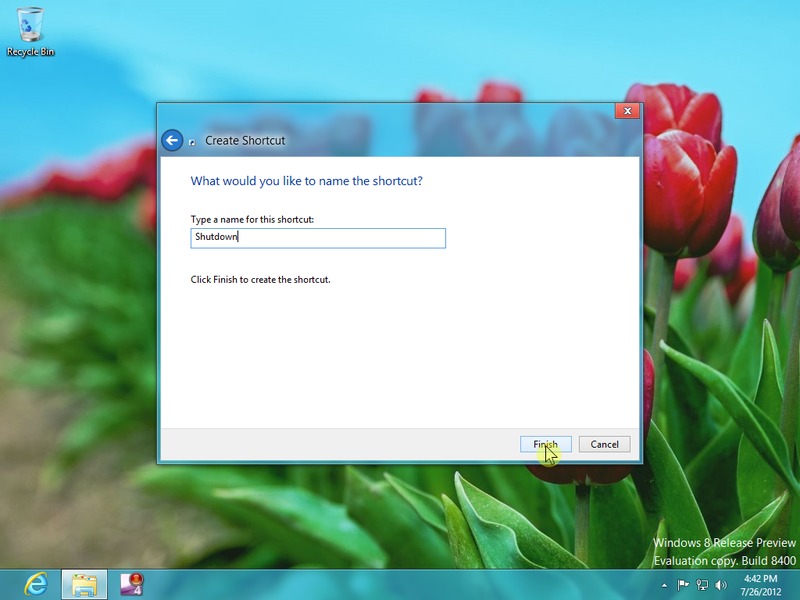Viewport: 800px width, 600px height.
Task: Click the Windows 8 Release Preview watermark
Action: (x=724, y=543)
